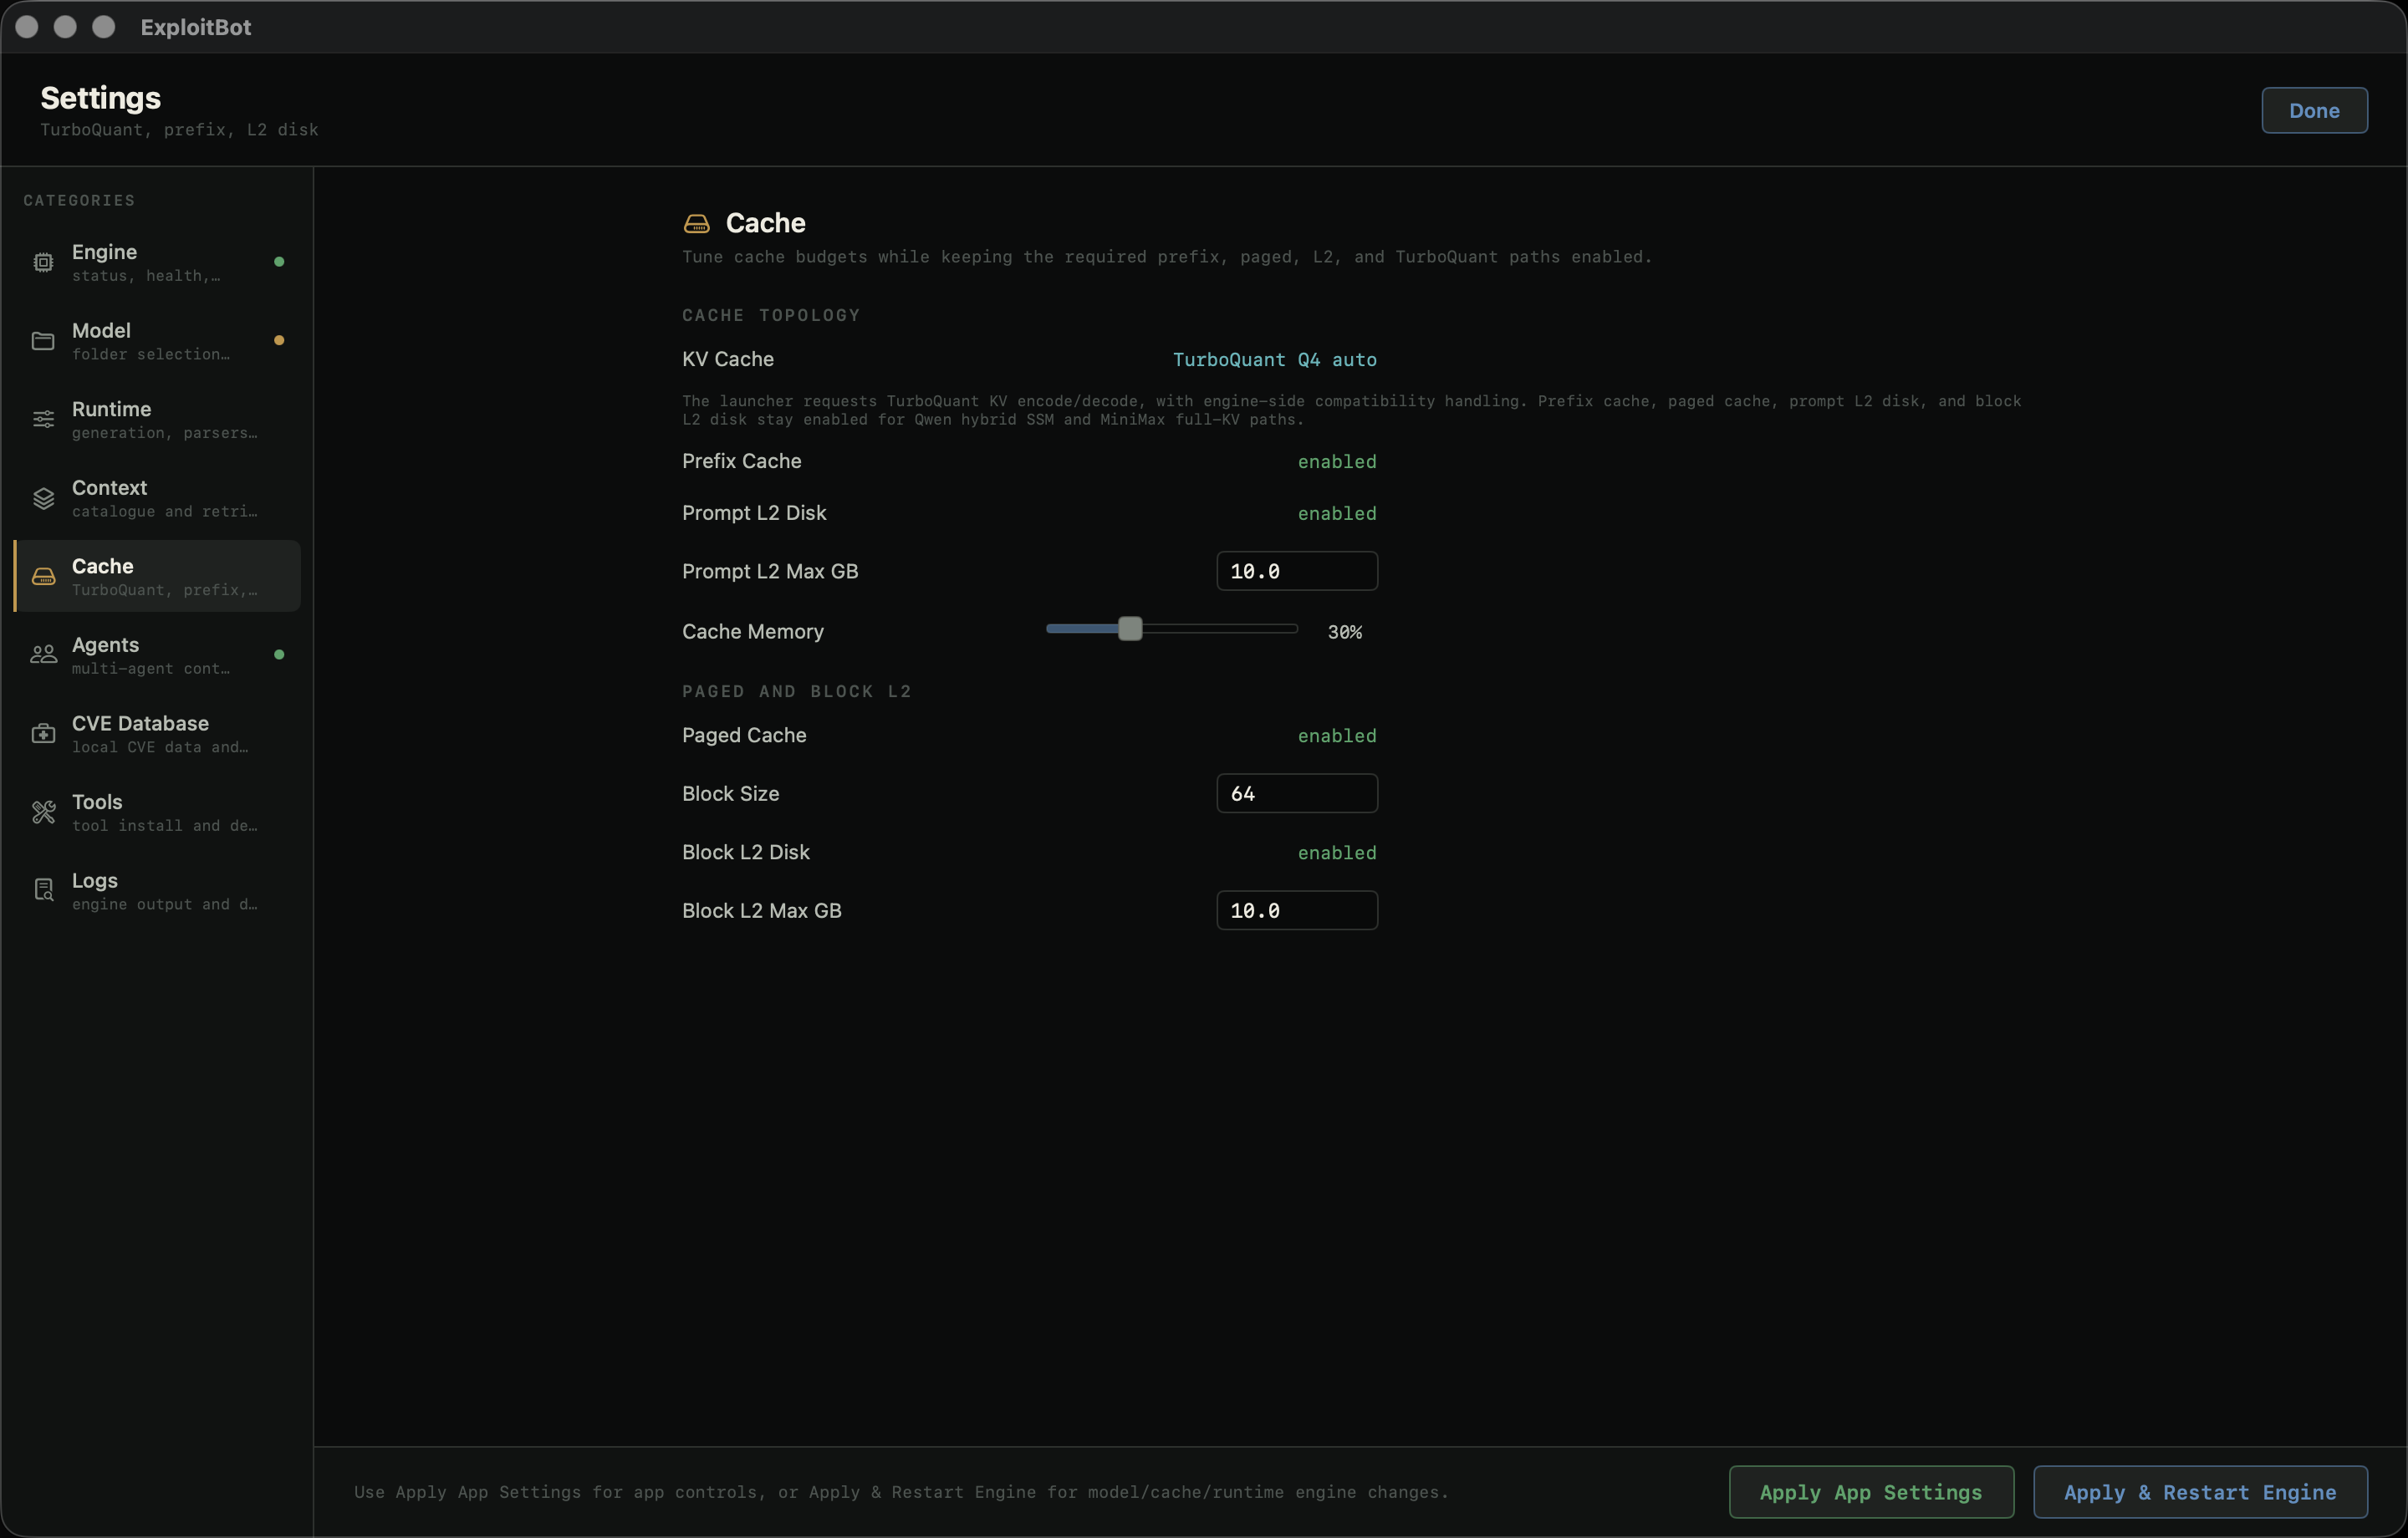Click the Cache heading icon in main panel
This screenshot has height=1538, width=2408.
(696, 224)
